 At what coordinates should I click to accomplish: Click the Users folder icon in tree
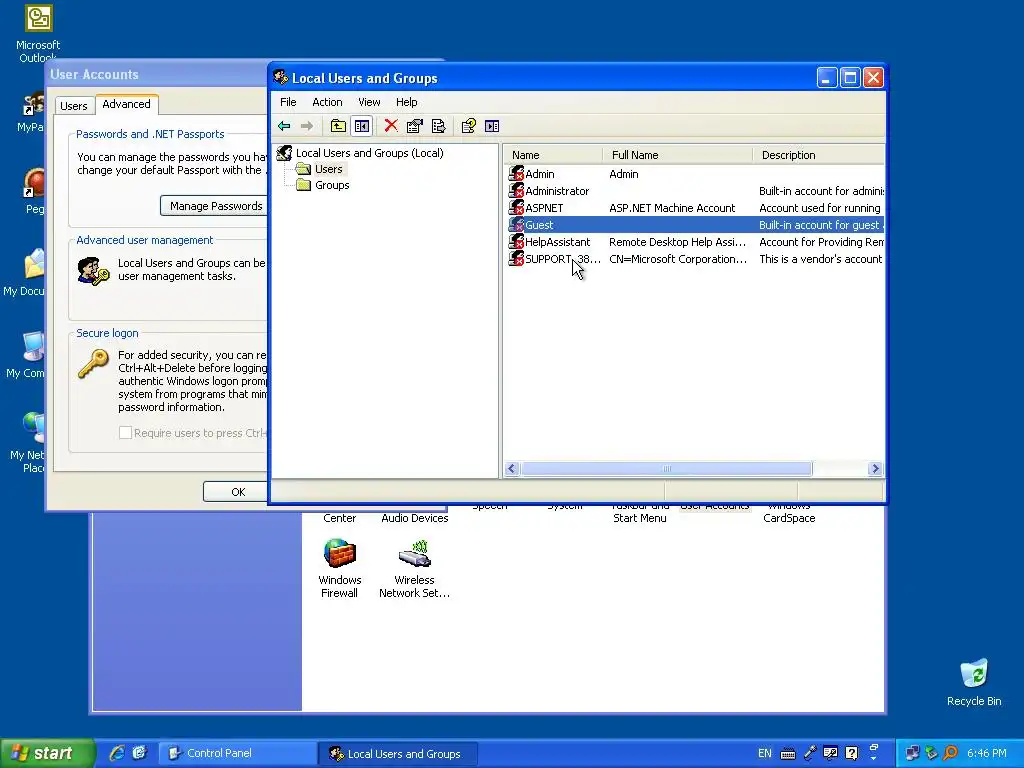tap(303, 169)
